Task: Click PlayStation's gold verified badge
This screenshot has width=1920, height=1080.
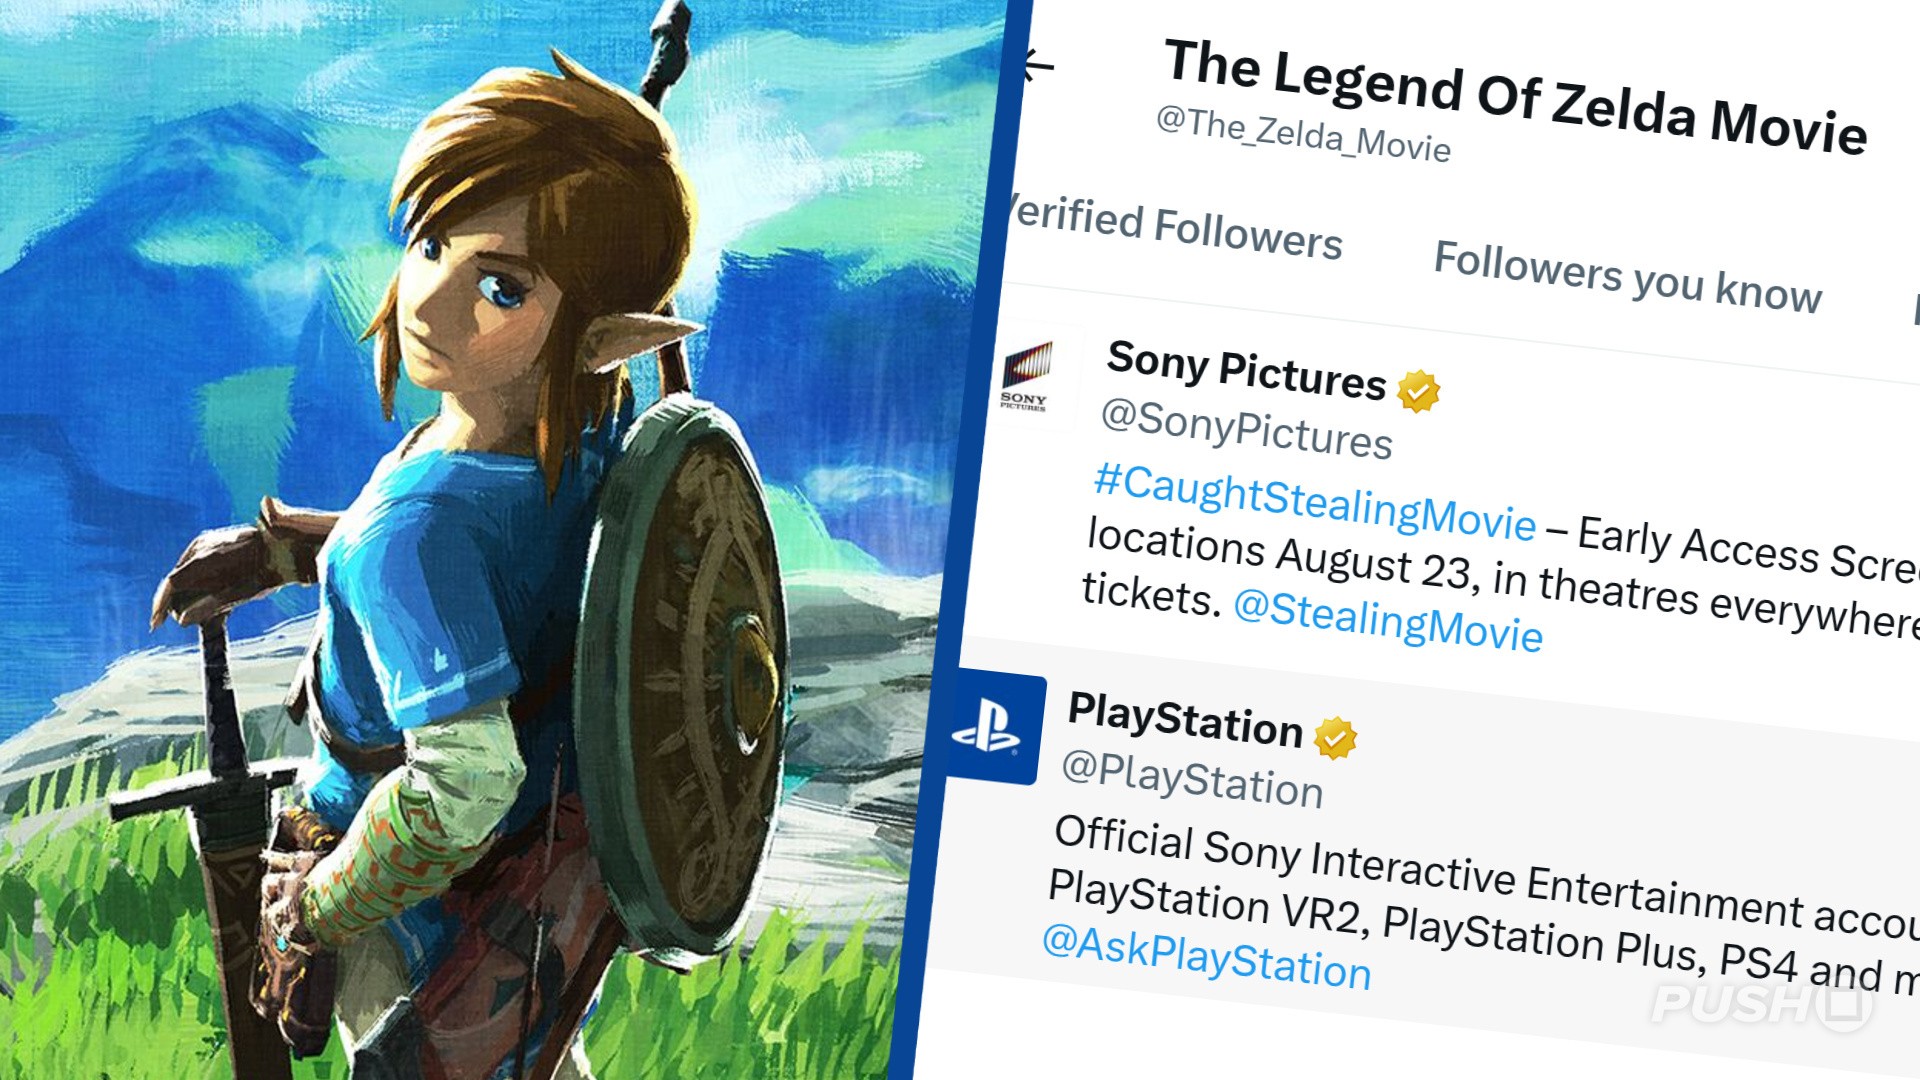Action: coord(1335,738)
